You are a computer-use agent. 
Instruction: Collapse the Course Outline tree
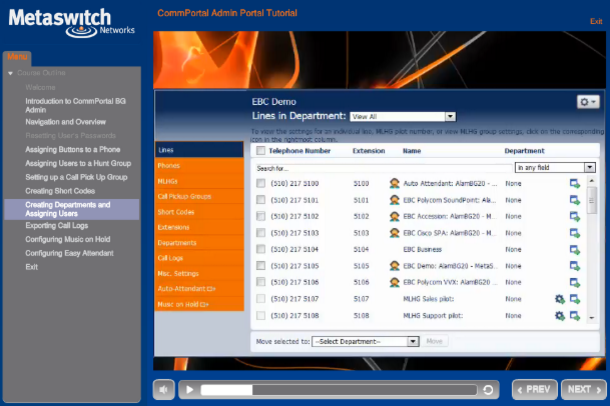pos(11,73)
